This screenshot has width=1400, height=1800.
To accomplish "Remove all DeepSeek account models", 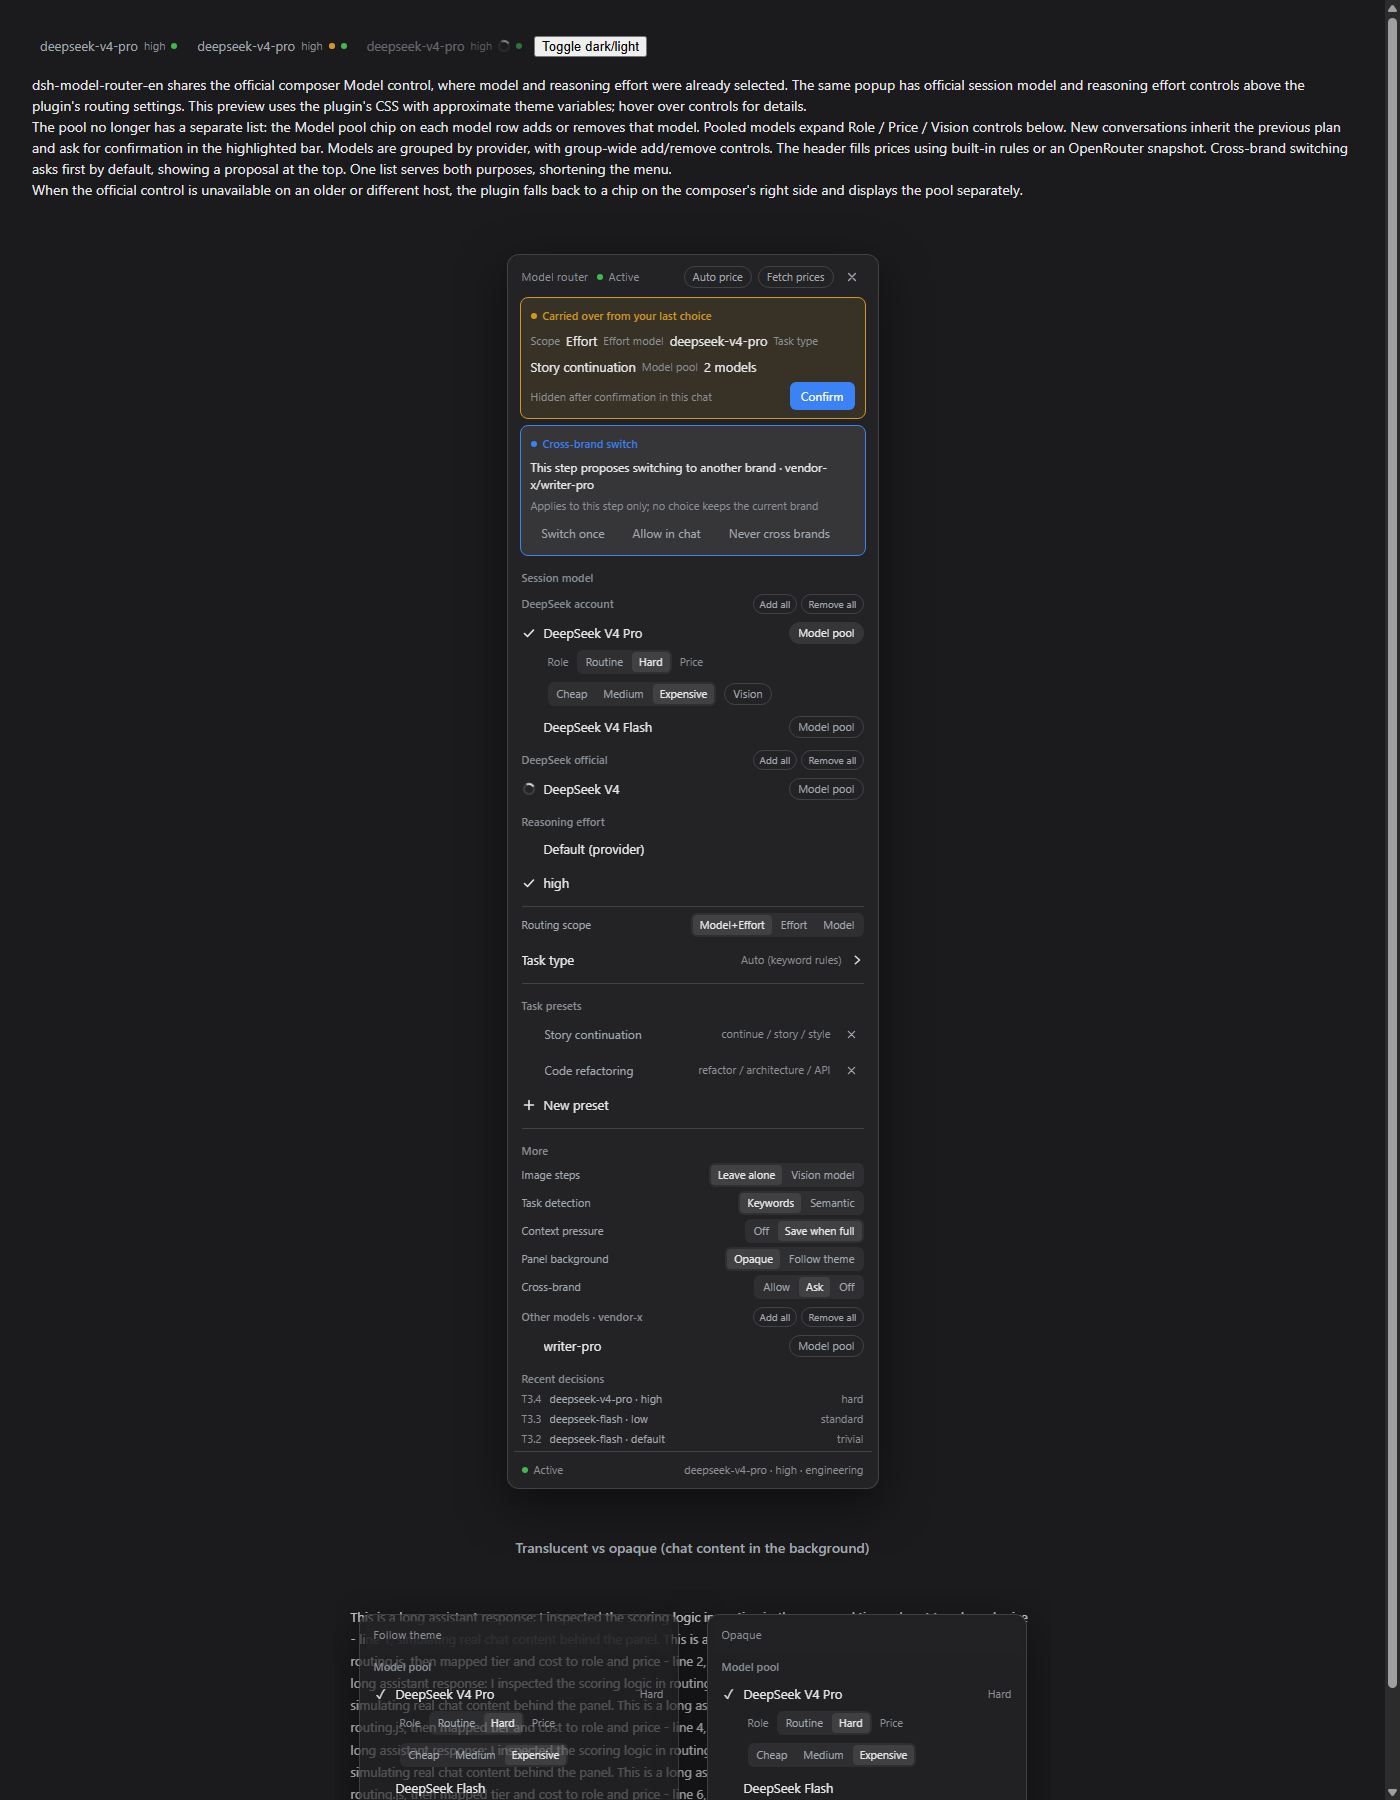I will [x=832, y=604].
